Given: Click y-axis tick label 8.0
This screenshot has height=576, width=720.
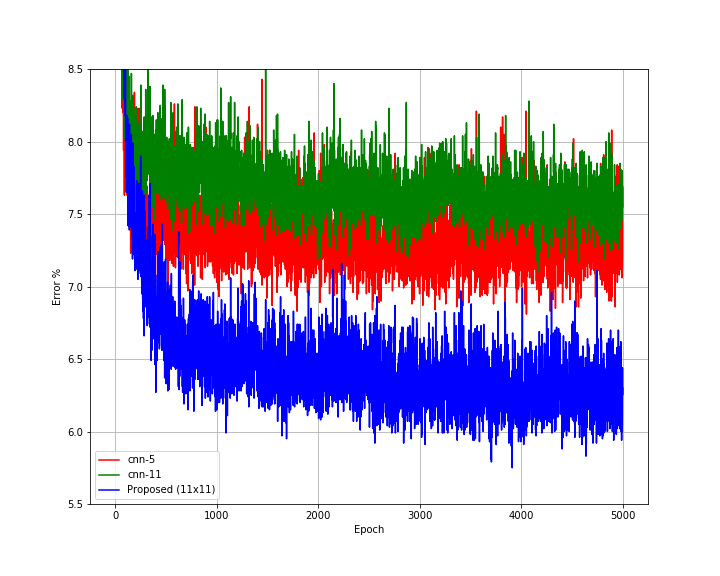Looking at the screenshot, I should coord(75,142).
